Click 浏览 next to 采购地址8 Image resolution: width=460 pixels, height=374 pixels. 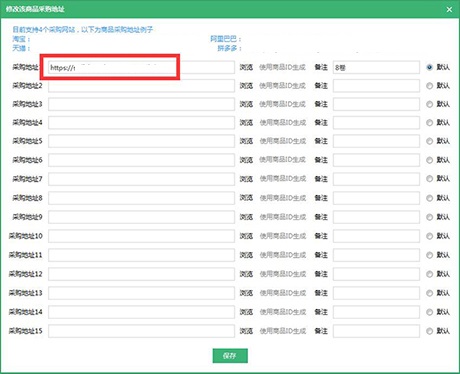246,198
